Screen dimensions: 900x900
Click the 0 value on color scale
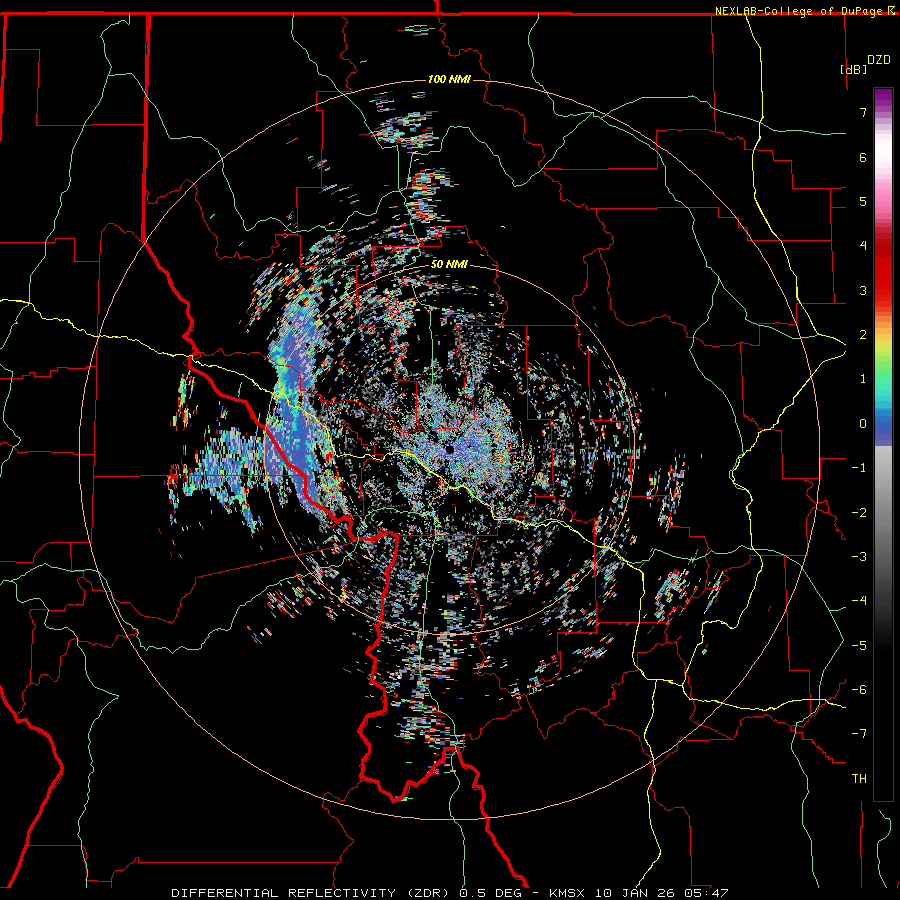(863, 424)
